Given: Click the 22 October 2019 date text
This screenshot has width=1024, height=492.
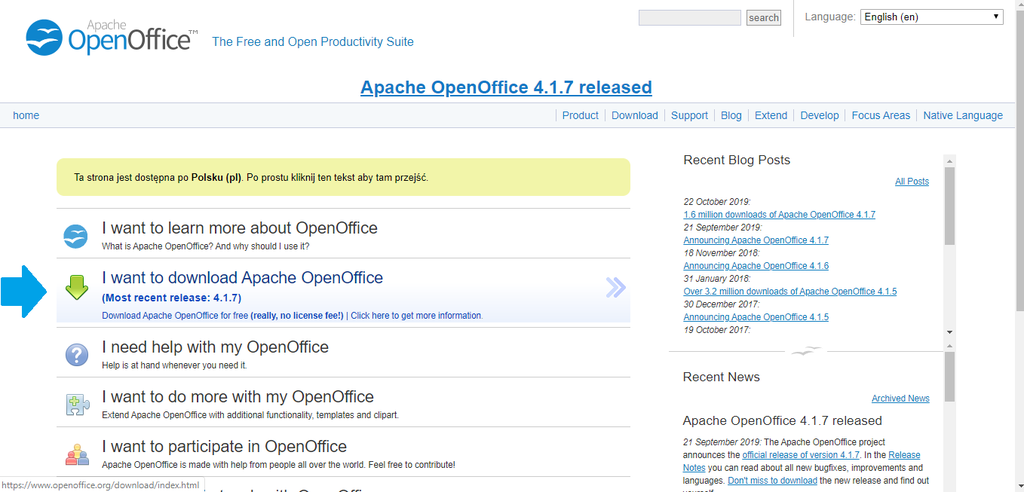Looking at the screenshot, I should coord(717,202).
